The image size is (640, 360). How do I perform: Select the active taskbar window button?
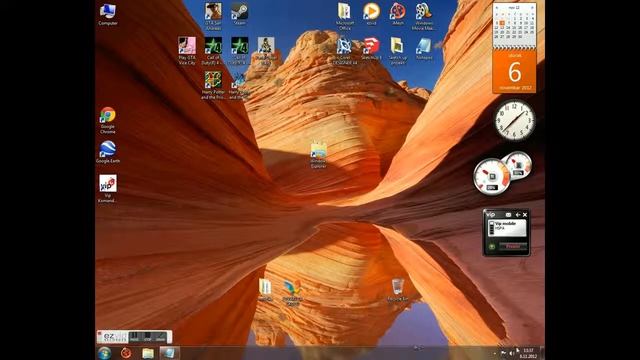(x=169, y=353)
